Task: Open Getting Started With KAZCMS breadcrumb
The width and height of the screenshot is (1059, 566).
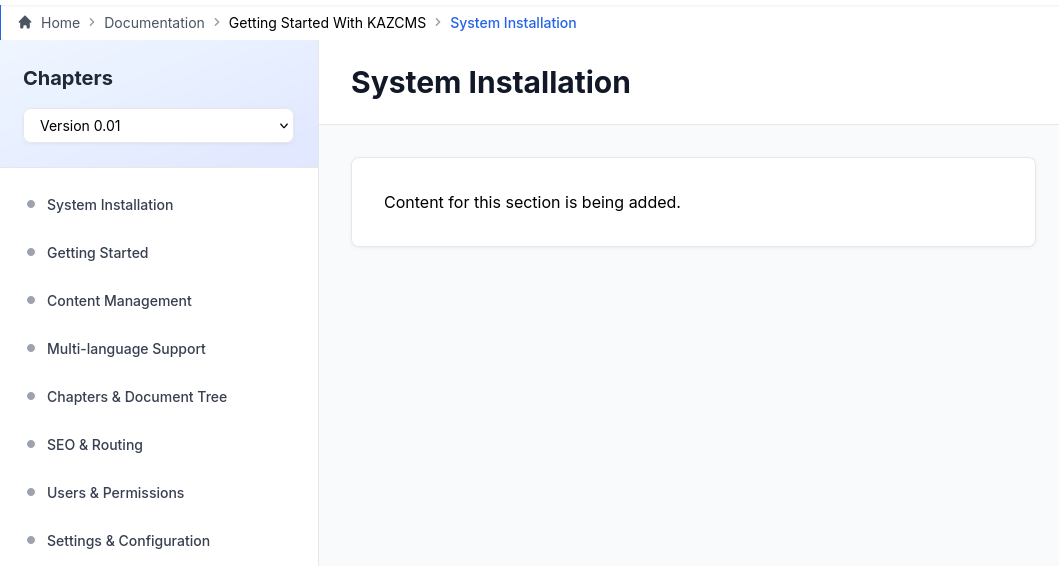Action: [x=327, y=22]
